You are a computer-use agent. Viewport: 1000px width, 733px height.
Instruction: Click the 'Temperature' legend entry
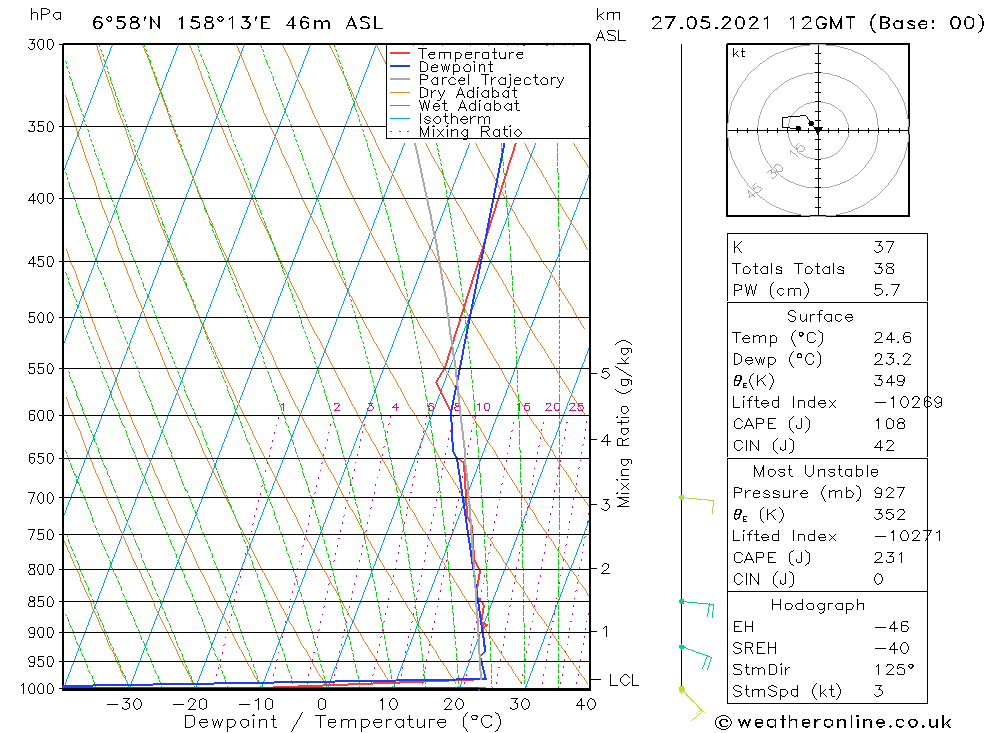471,54
